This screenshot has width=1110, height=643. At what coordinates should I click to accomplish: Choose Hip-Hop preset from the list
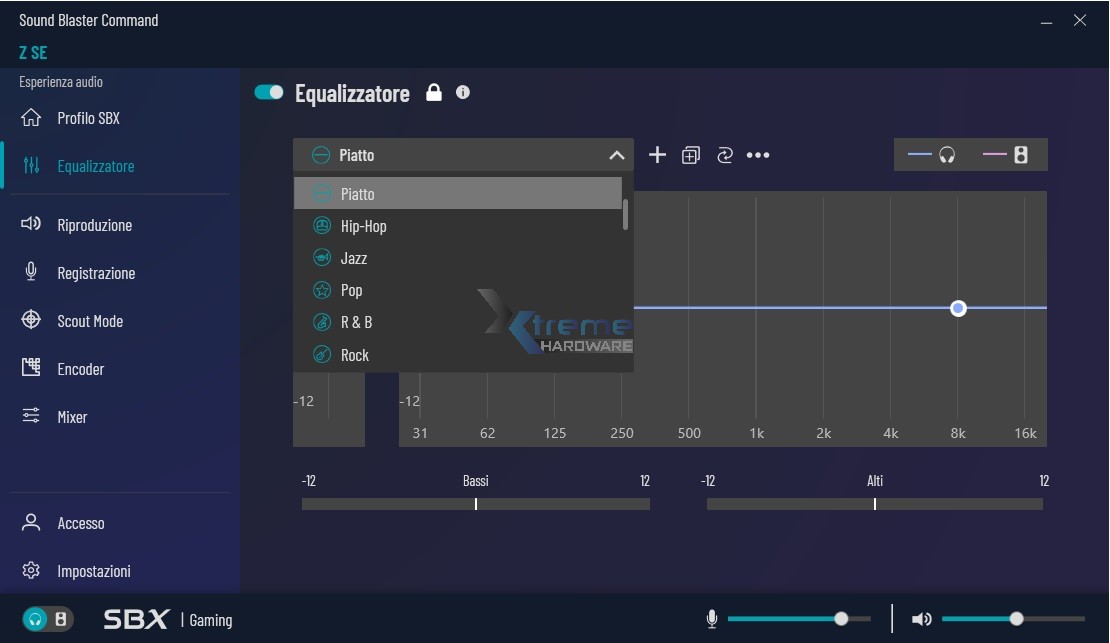point(363,226)
